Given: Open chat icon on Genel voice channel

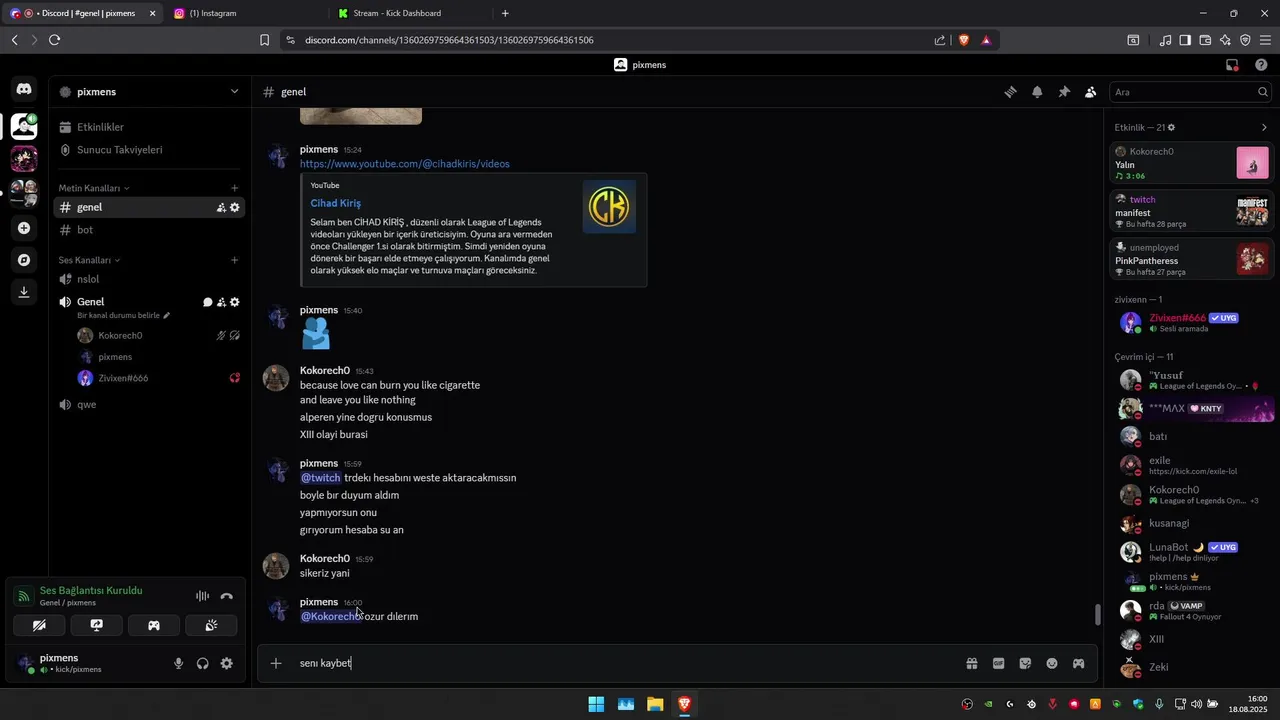Looking at the screenshot, I should pos(208,302).
